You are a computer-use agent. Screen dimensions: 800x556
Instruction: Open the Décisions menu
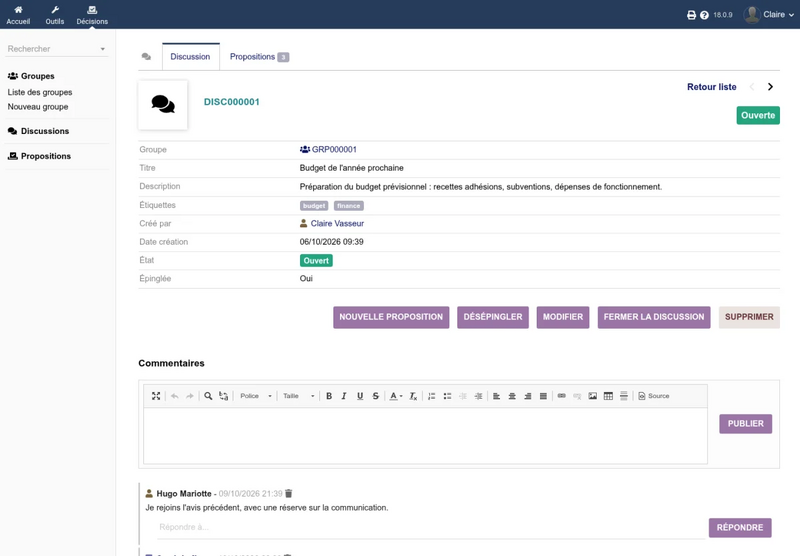[x=92, y=15]
